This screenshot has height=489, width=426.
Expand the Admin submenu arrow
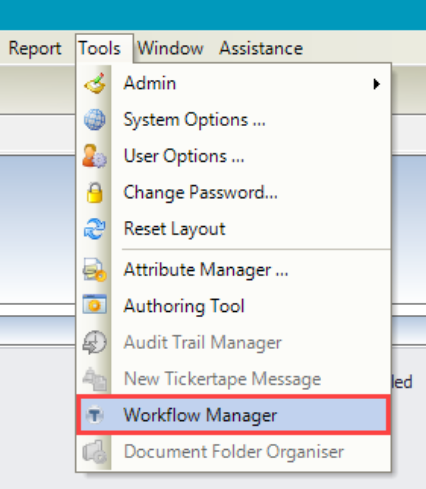[377, 84]
